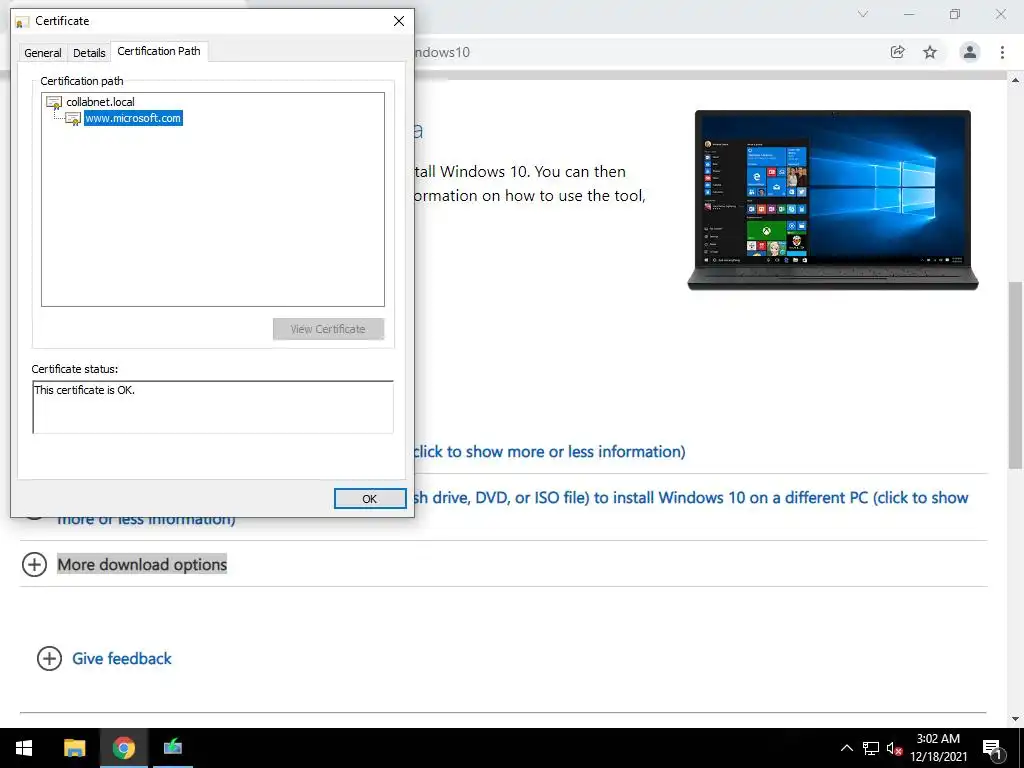The image size is (1024, 768).
Task: Click the collabnet.local certificate icon
Action: click(x=54, y=102)
